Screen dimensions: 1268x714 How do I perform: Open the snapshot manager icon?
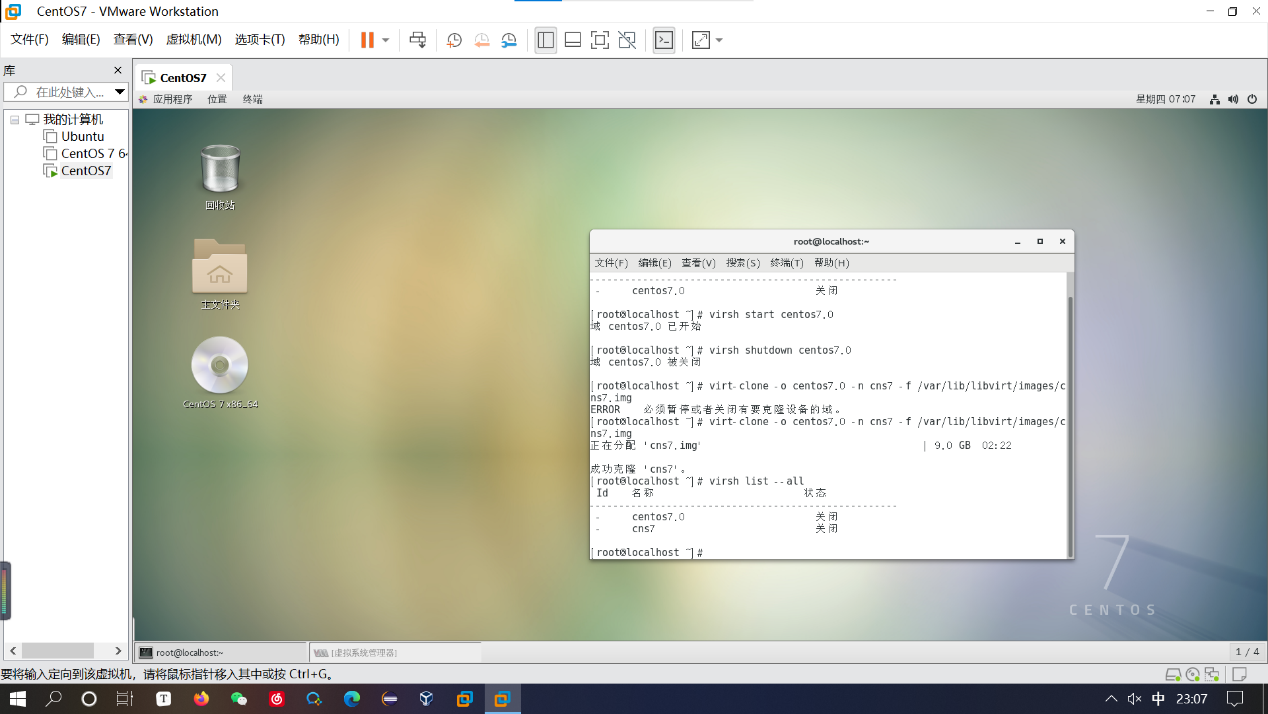click(509, 40)
